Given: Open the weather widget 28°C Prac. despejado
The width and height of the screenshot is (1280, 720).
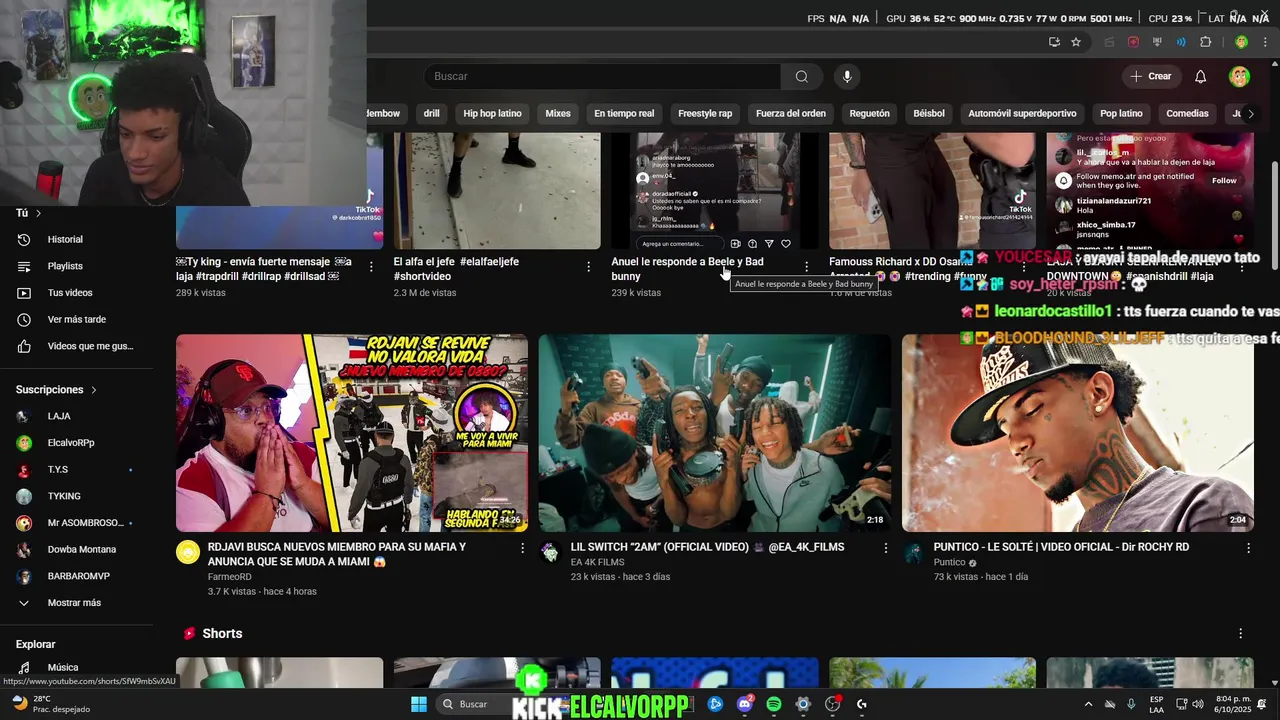Looking at the screenshot, I should click(50, 704).
